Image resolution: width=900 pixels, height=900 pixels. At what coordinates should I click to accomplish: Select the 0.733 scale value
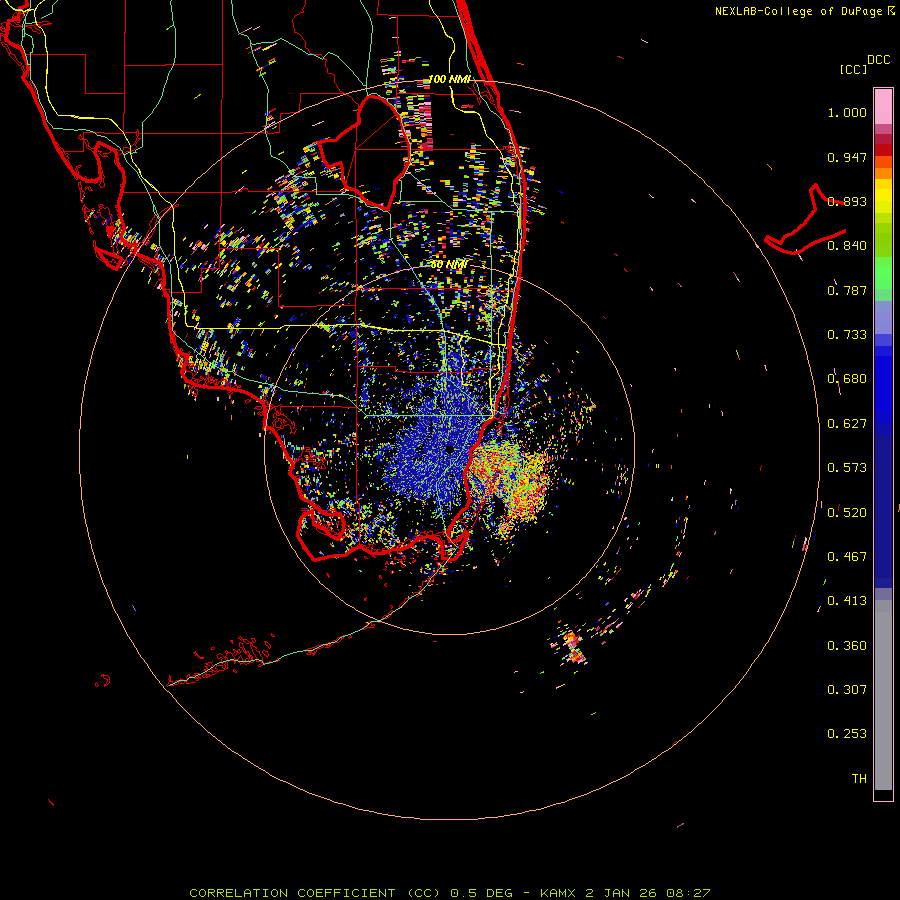[x=847, y=335]
